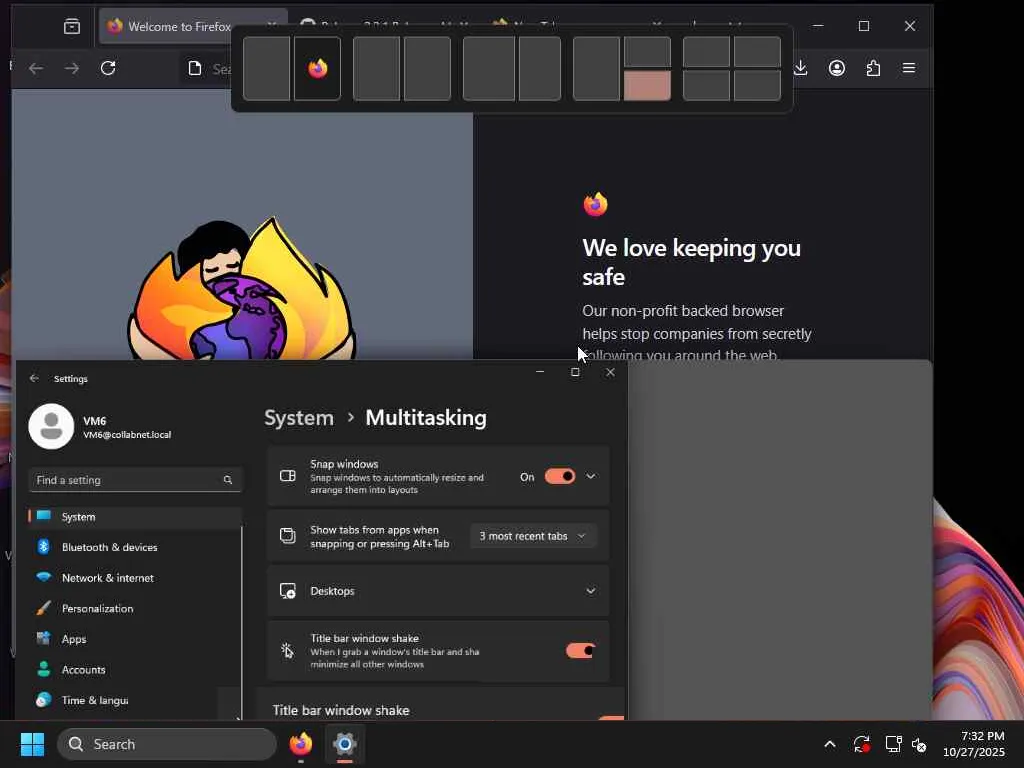1024x768 pixels.
Task: Open Firefox from the taskbar
Action: pyautogui.click(x=301, y=744)
